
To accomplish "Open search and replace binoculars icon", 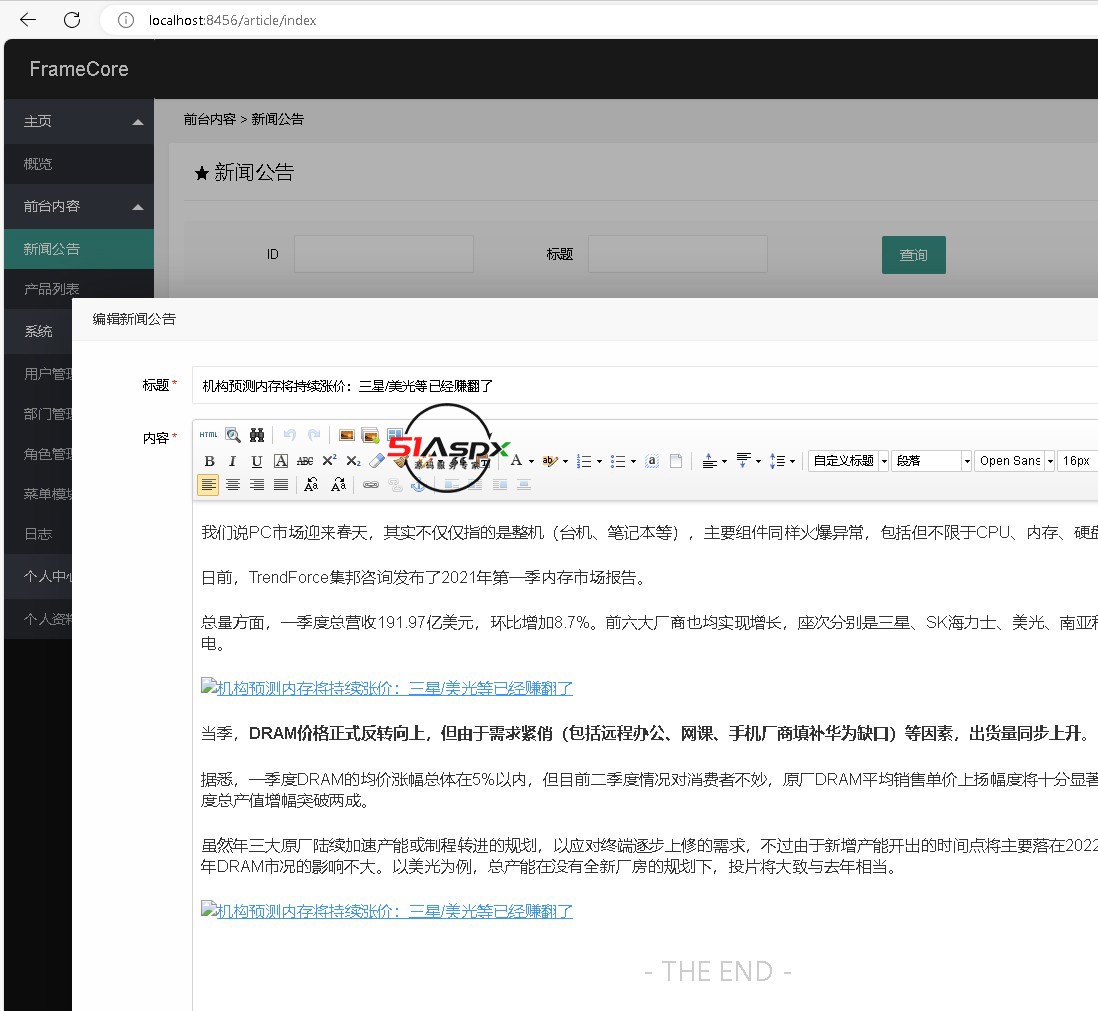I will (x=257, y=435).
